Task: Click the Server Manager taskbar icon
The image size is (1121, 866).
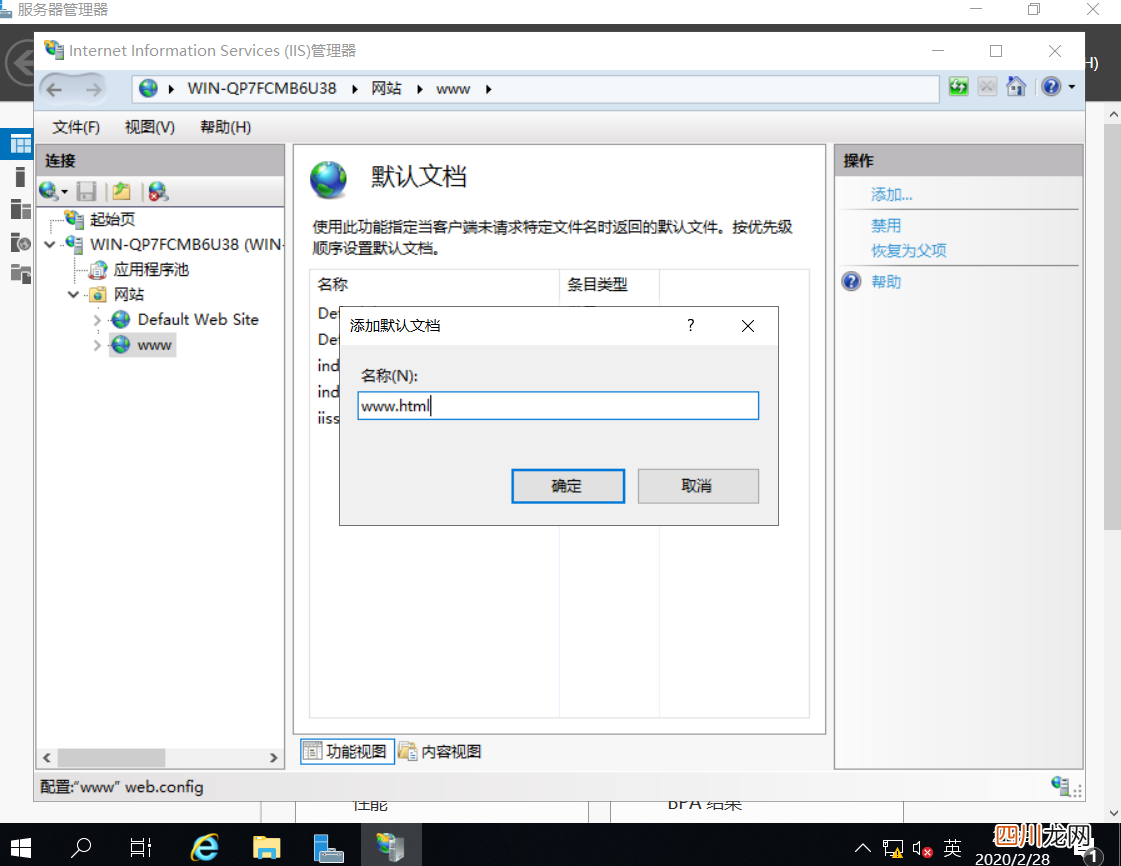Action: pyautogui.click(x=328, y=848)
